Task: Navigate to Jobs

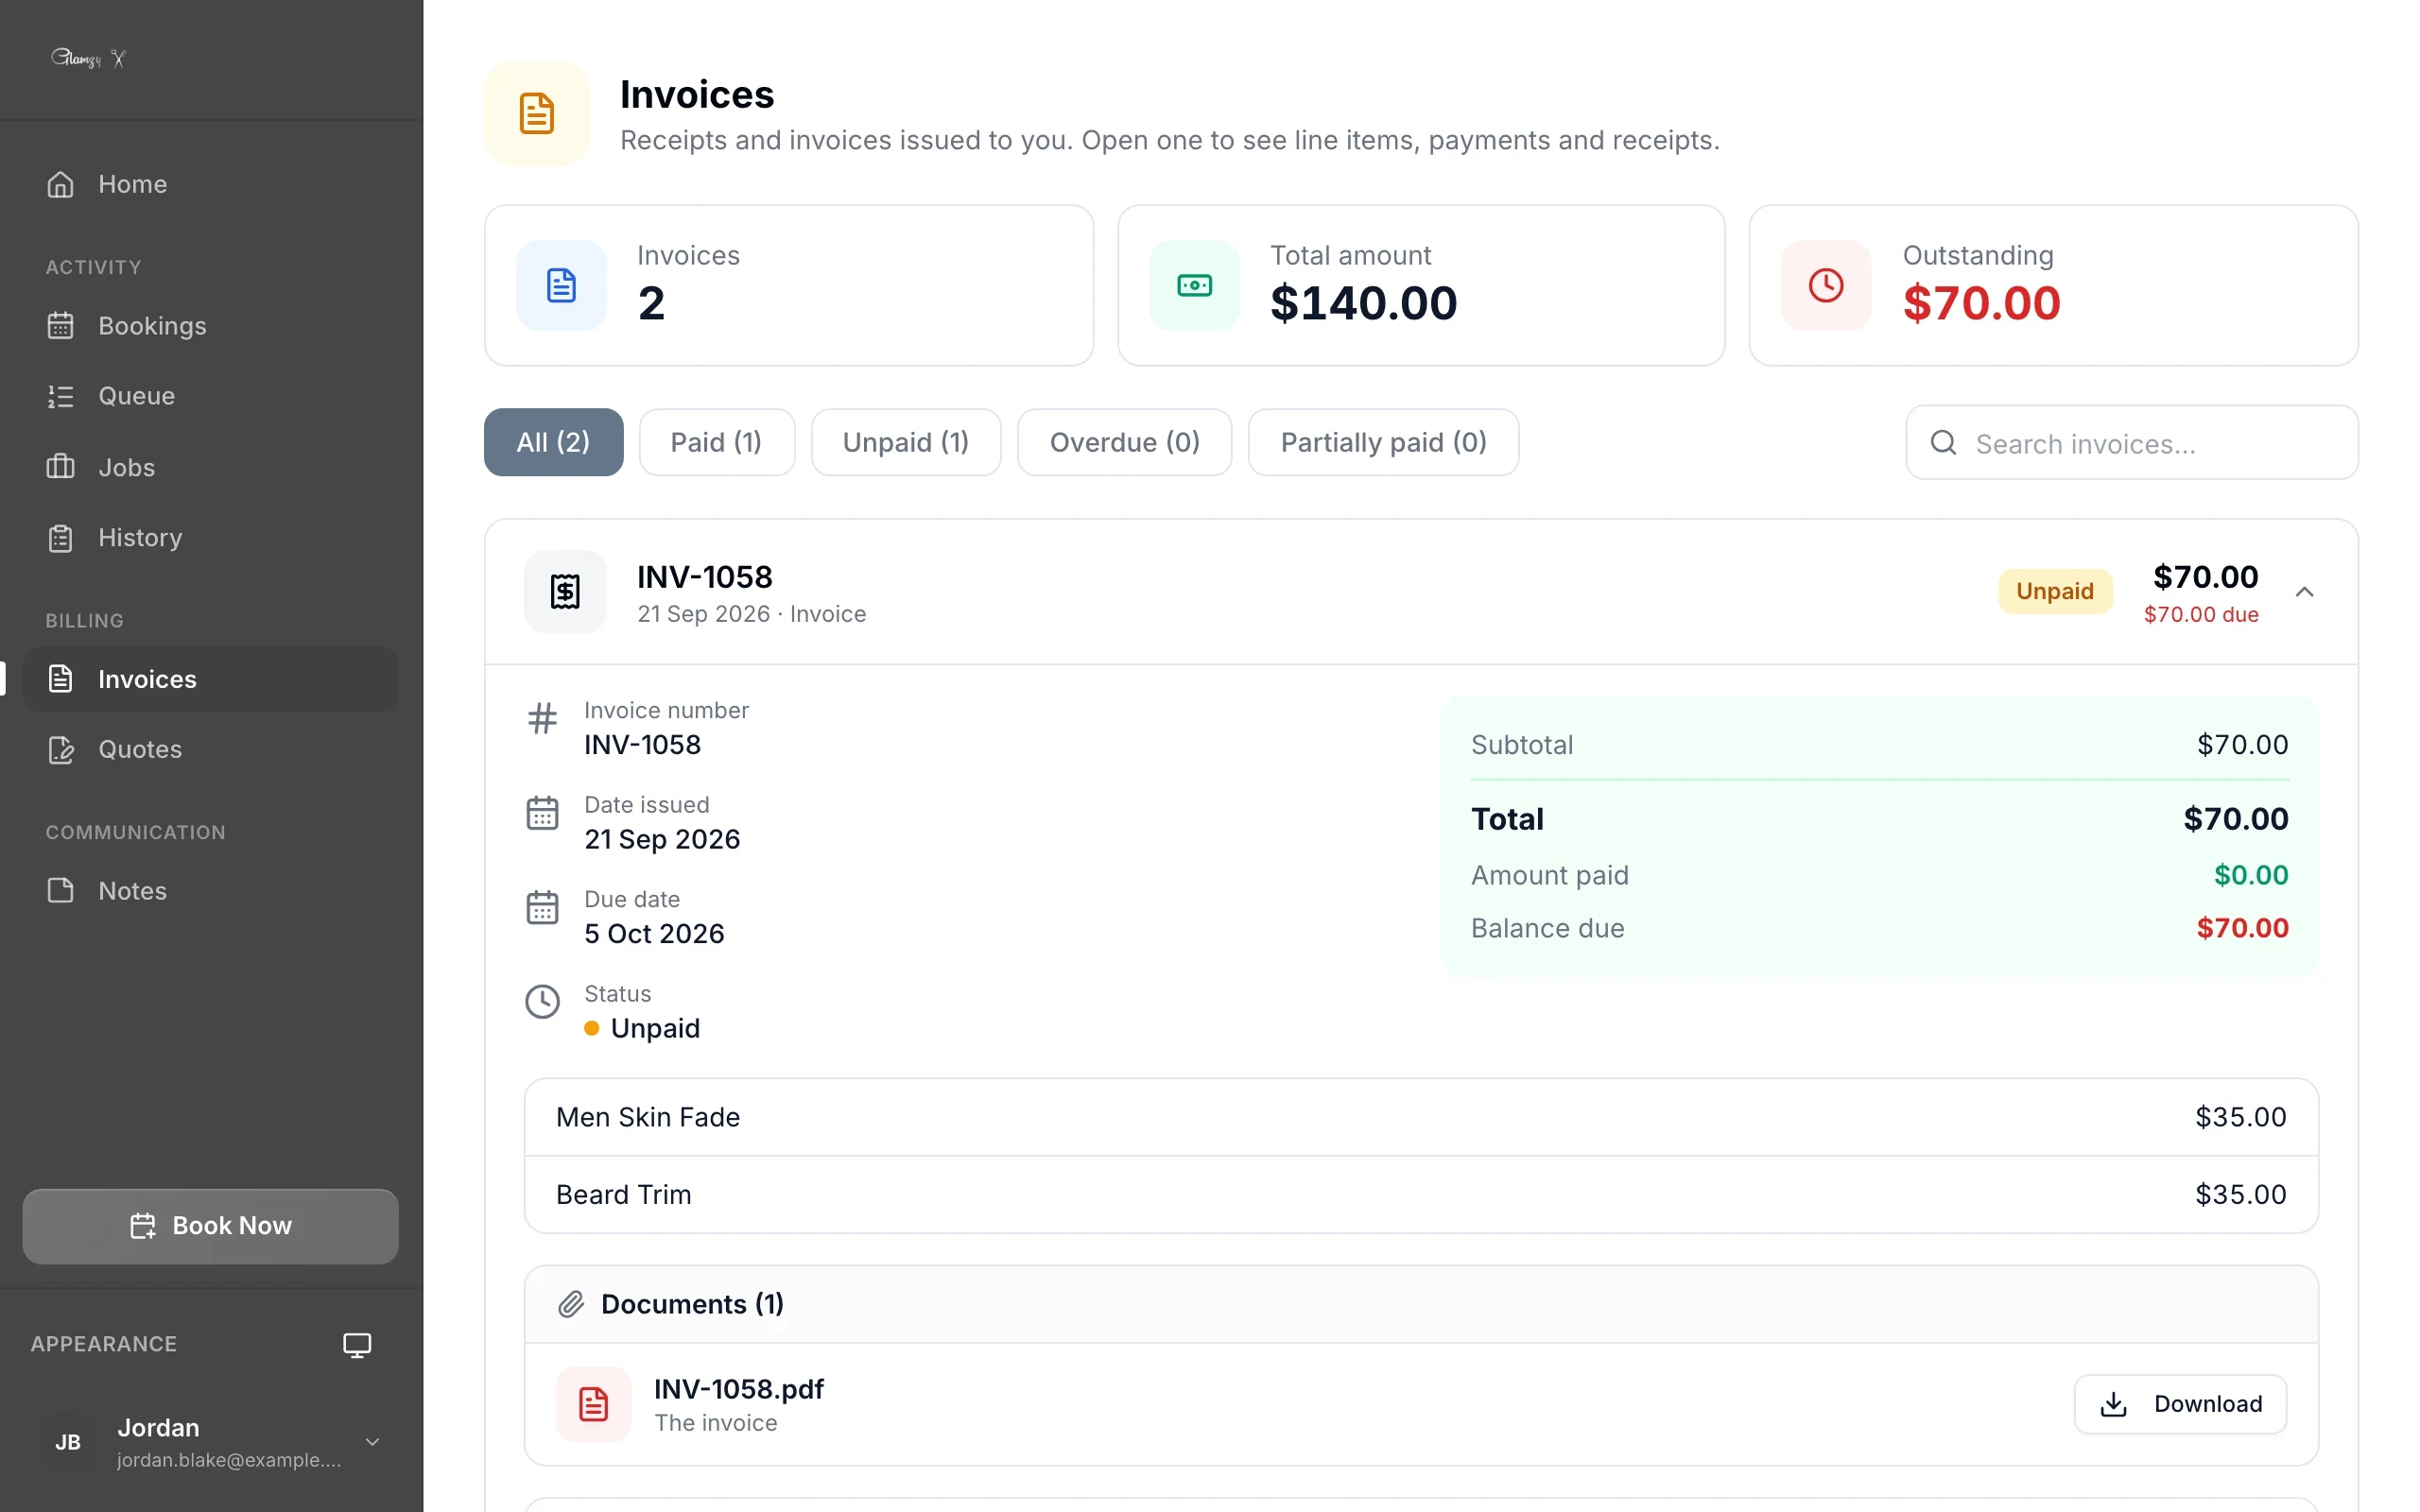Action: [x=211, y=467]
